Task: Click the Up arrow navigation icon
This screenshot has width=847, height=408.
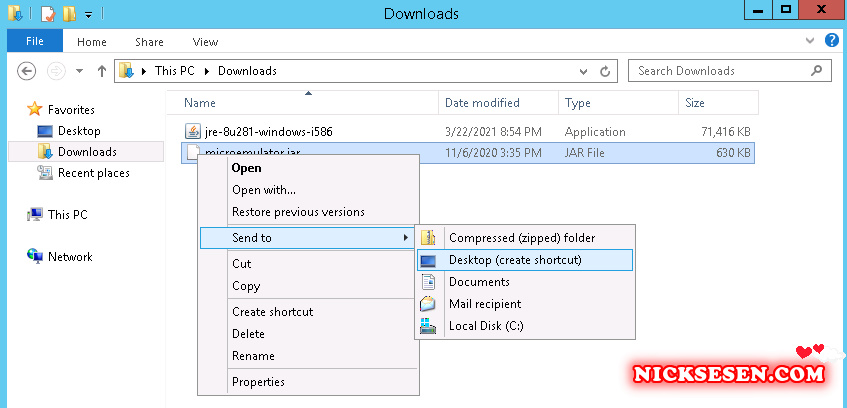Action: [x=102, y=71]
